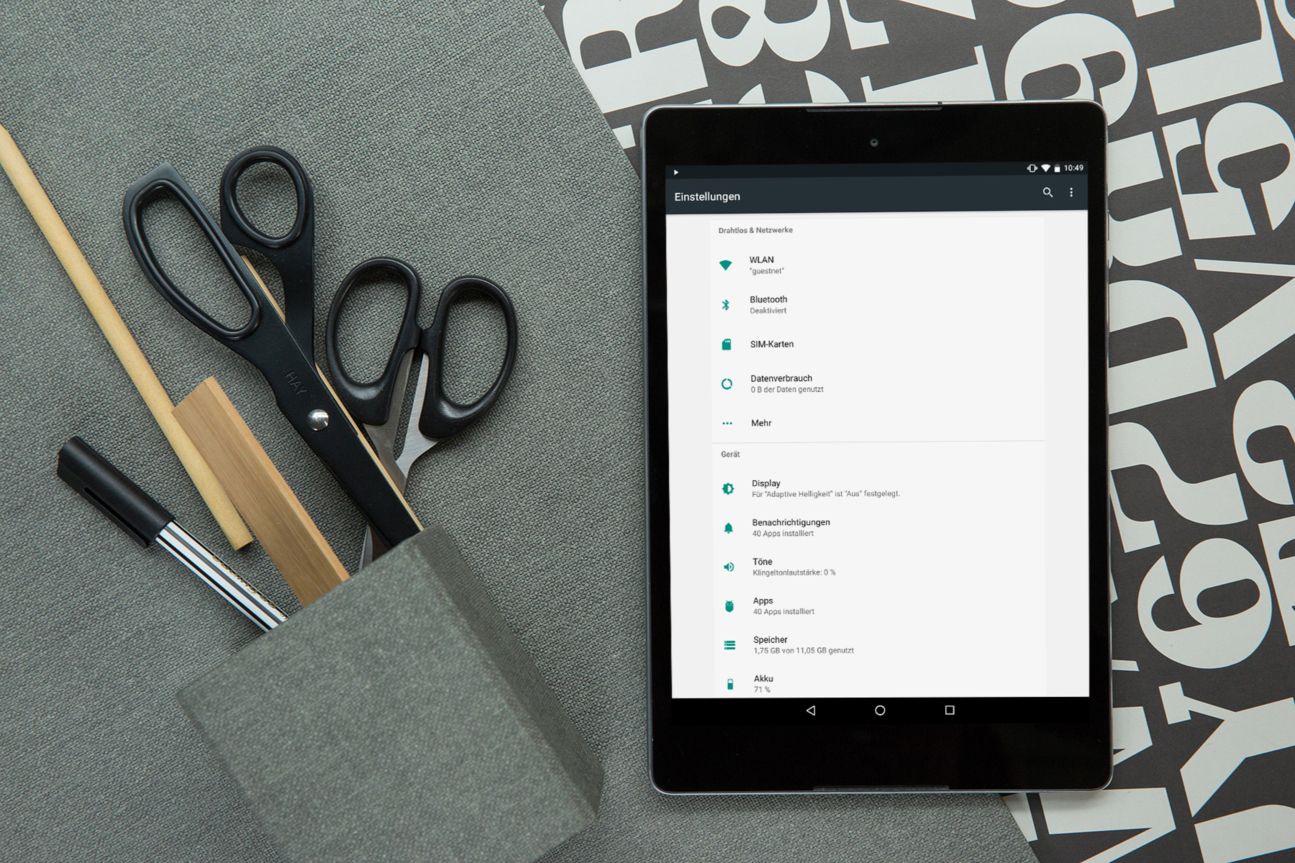
Task: Tap the Android home circle button
Action: tap(880, 710)
